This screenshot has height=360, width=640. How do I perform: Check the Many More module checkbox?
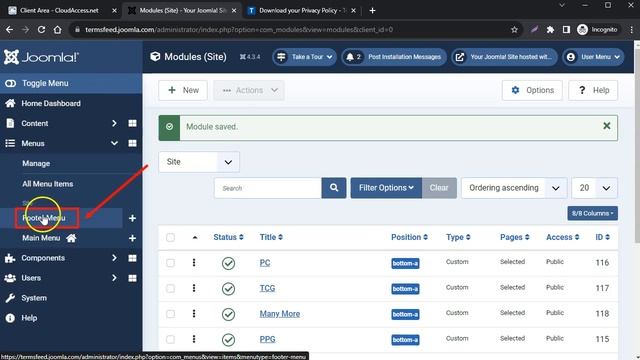170,314
